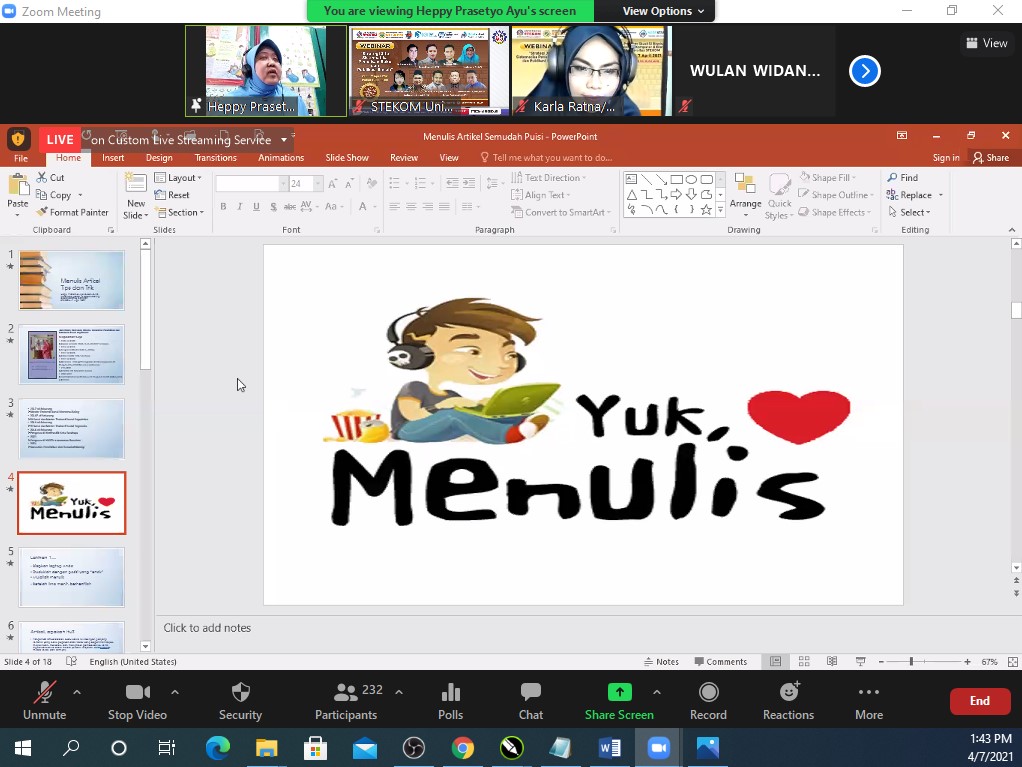Image resolution: width=1022 pixels, height=767 pixels.
Task: Open Comments pane from status bar
Action: pyautogui.click(x=721, y=661)
